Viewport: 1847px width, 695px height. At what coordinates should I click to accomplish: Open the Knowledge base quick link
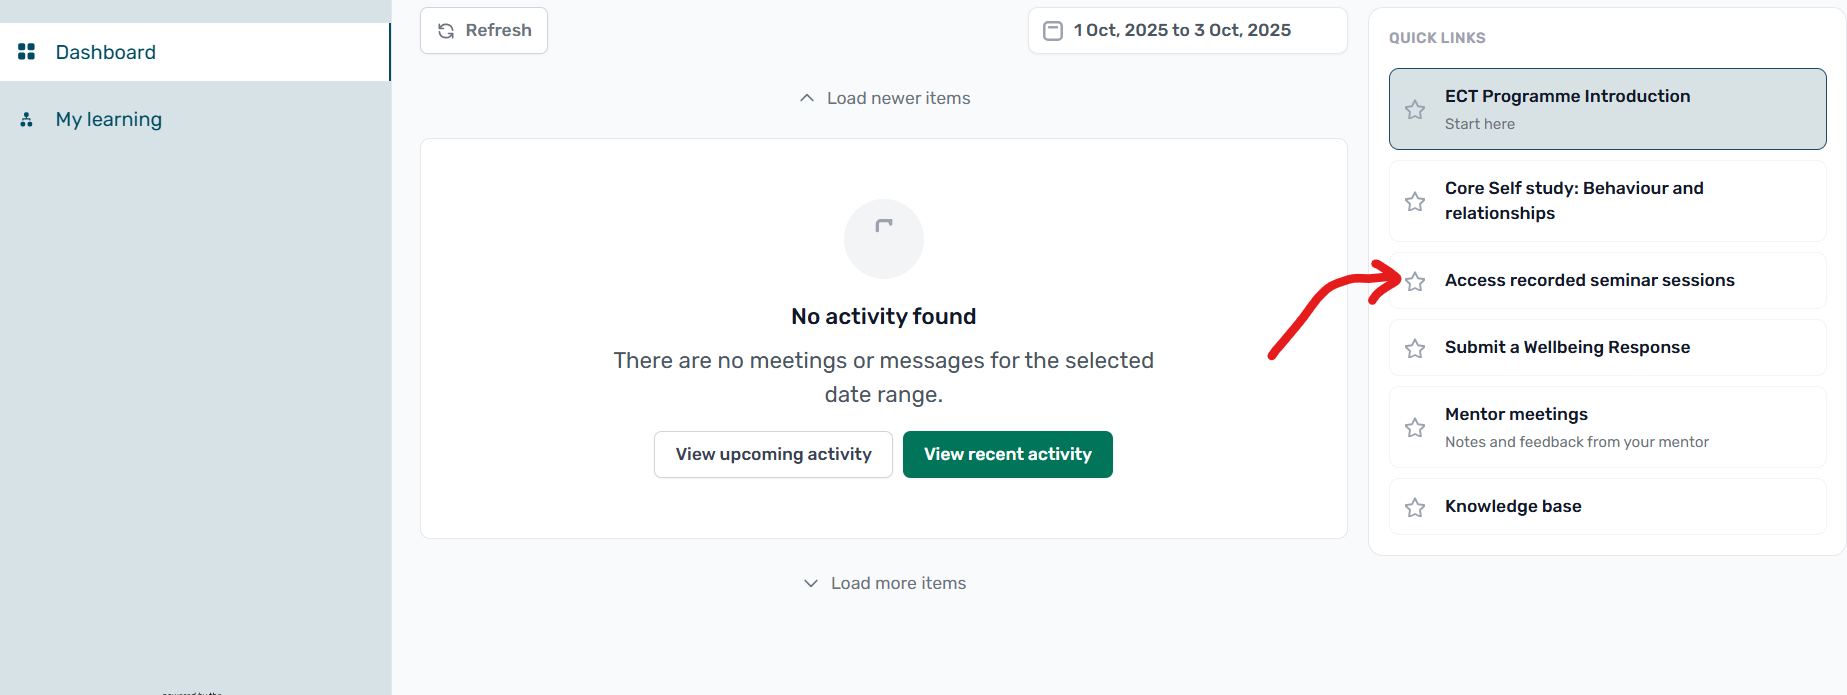(1513, 506)
